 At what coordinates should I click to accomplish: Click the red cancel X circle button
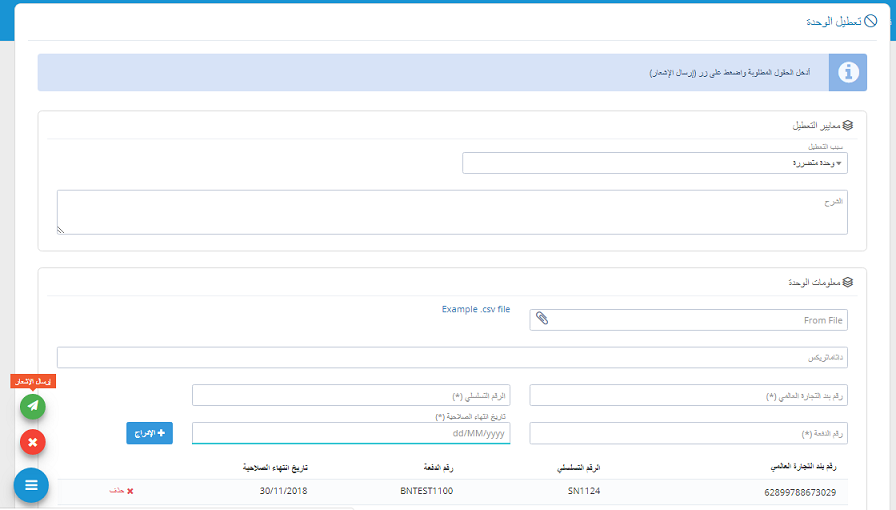pos(33,441)
